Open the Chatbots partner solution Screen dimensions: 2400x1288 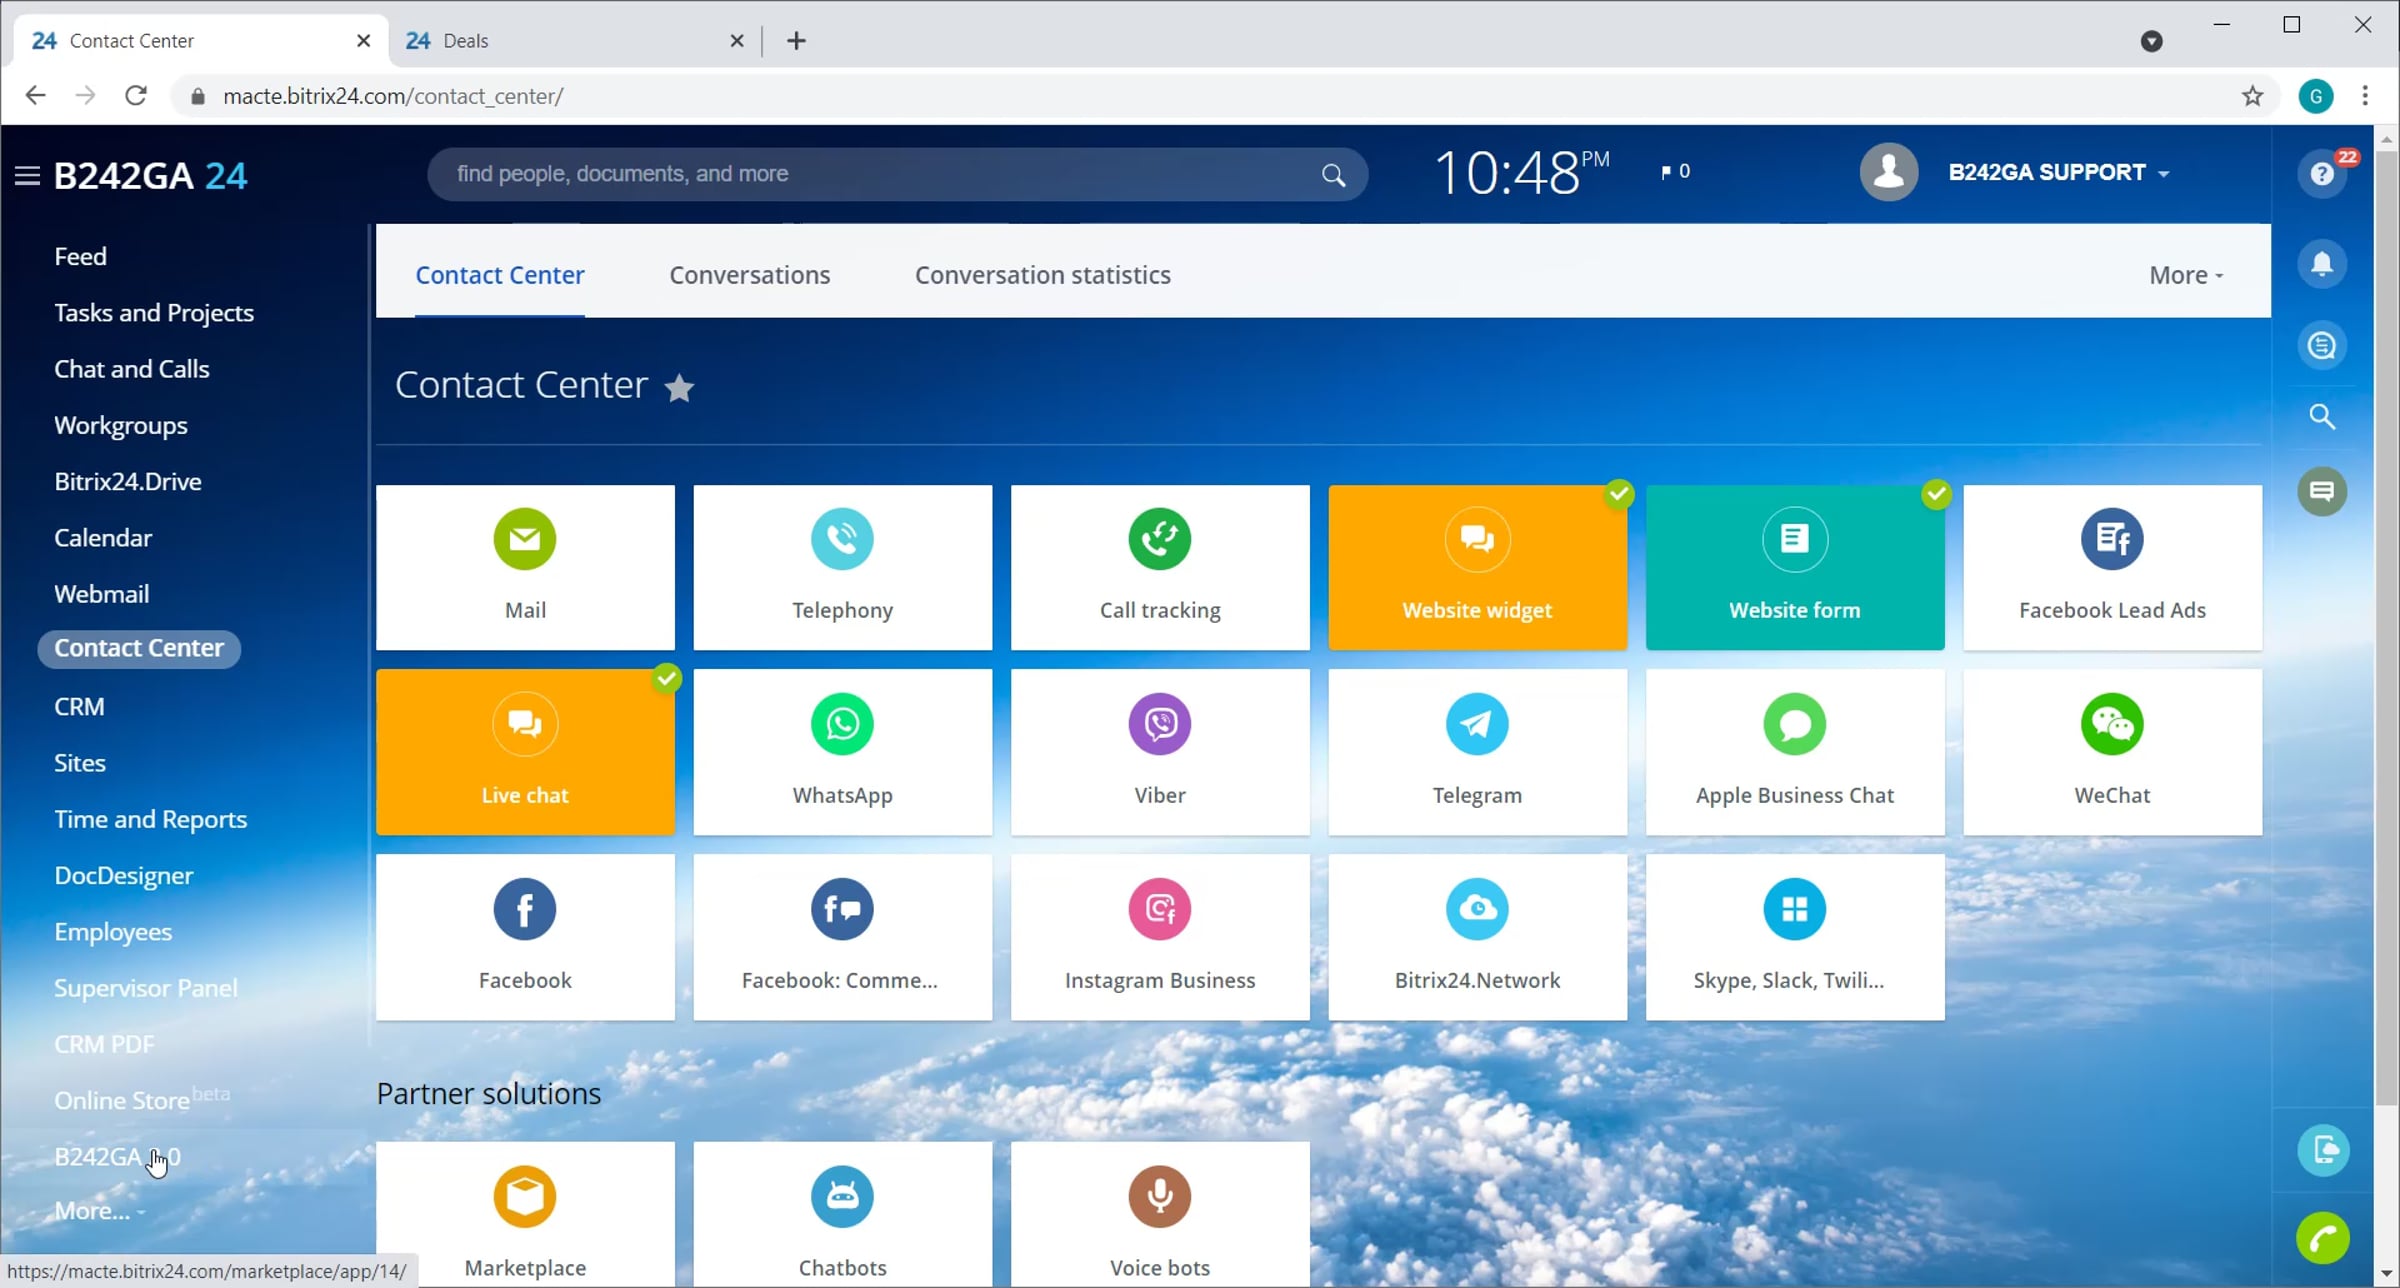(842, 1214)
